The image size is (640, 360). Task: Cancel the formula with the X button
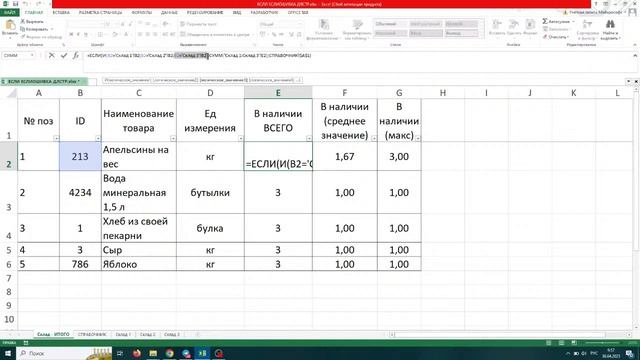(51, 56)
